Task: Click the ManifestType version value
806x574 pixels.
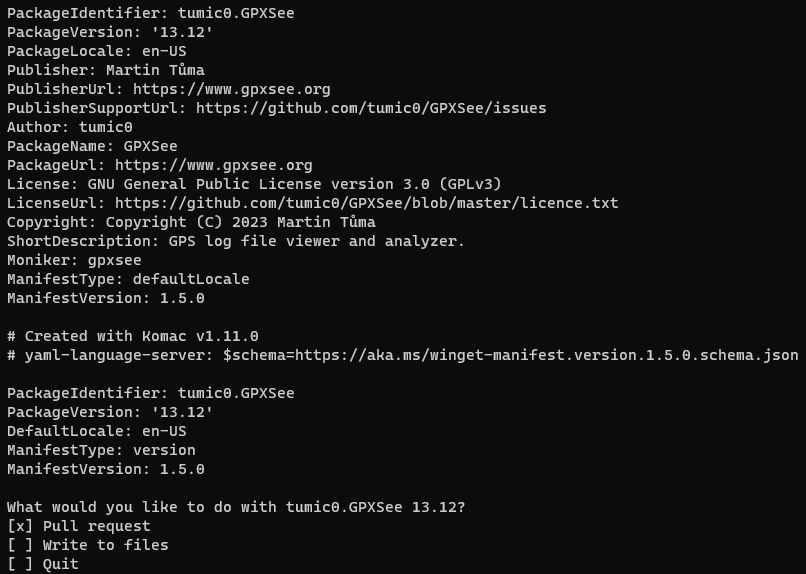Action: (163, 450)
